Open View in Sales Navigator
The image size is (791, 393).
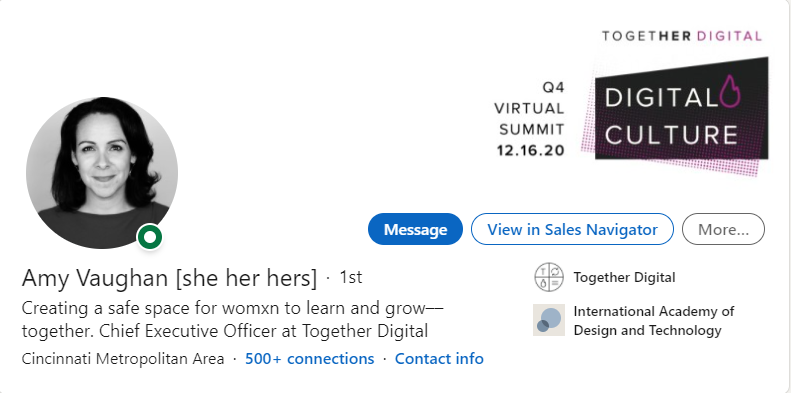pyautogui.click(x=572, y=229)
